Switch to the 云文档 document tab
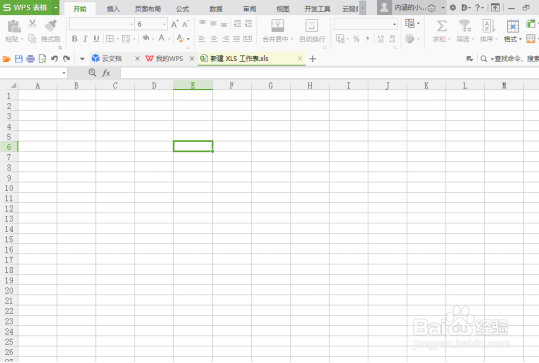The height and width of the screenshot is (363, 539). pyautogui.click(x=111, y=59)
